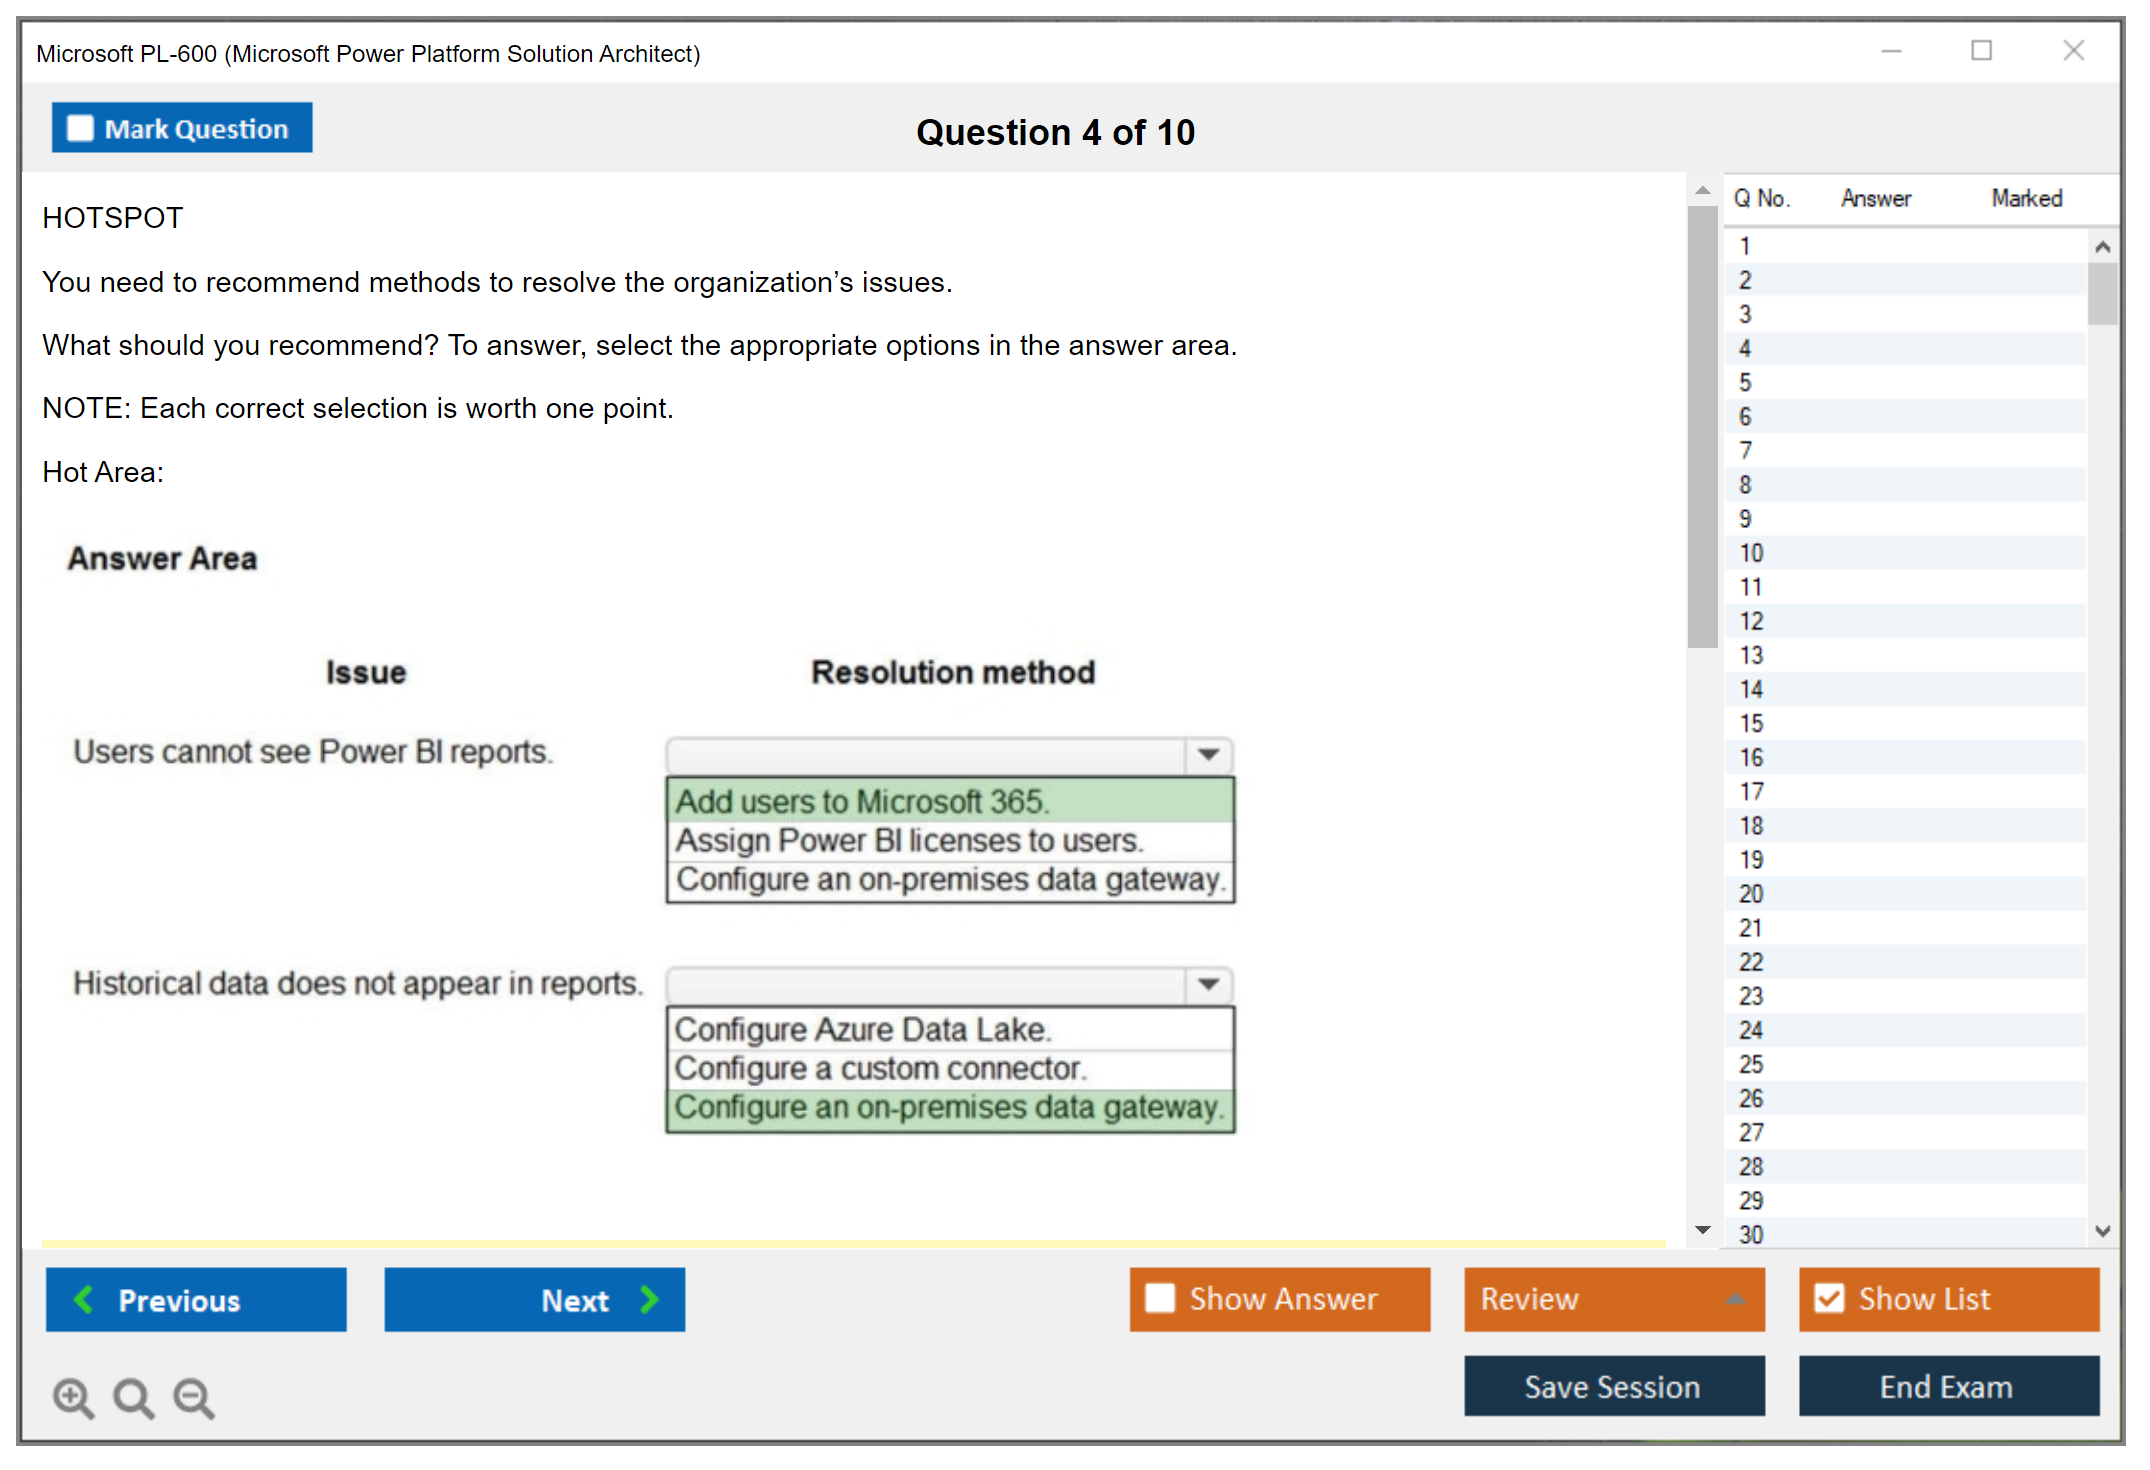Click the question list scroll-up arrow
The width and height of the screenshot is (2150, 1470).
pos(2102,247)
